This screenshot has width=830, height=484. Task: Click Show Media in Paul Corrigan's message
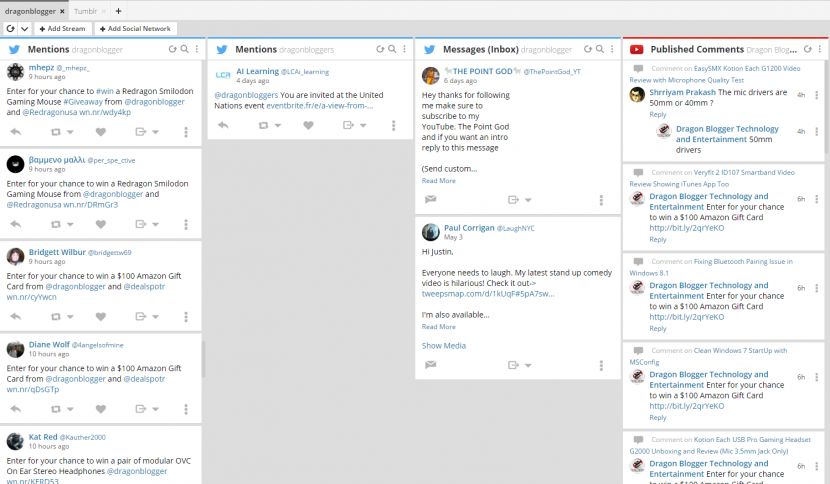click(444, 345)
